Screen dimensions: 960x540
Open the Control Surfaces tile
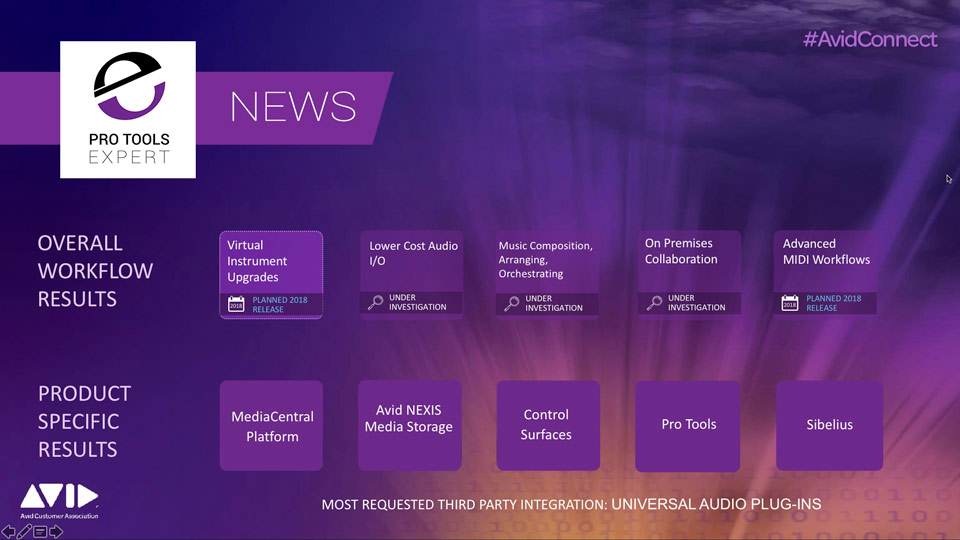[x=548, y=426]
